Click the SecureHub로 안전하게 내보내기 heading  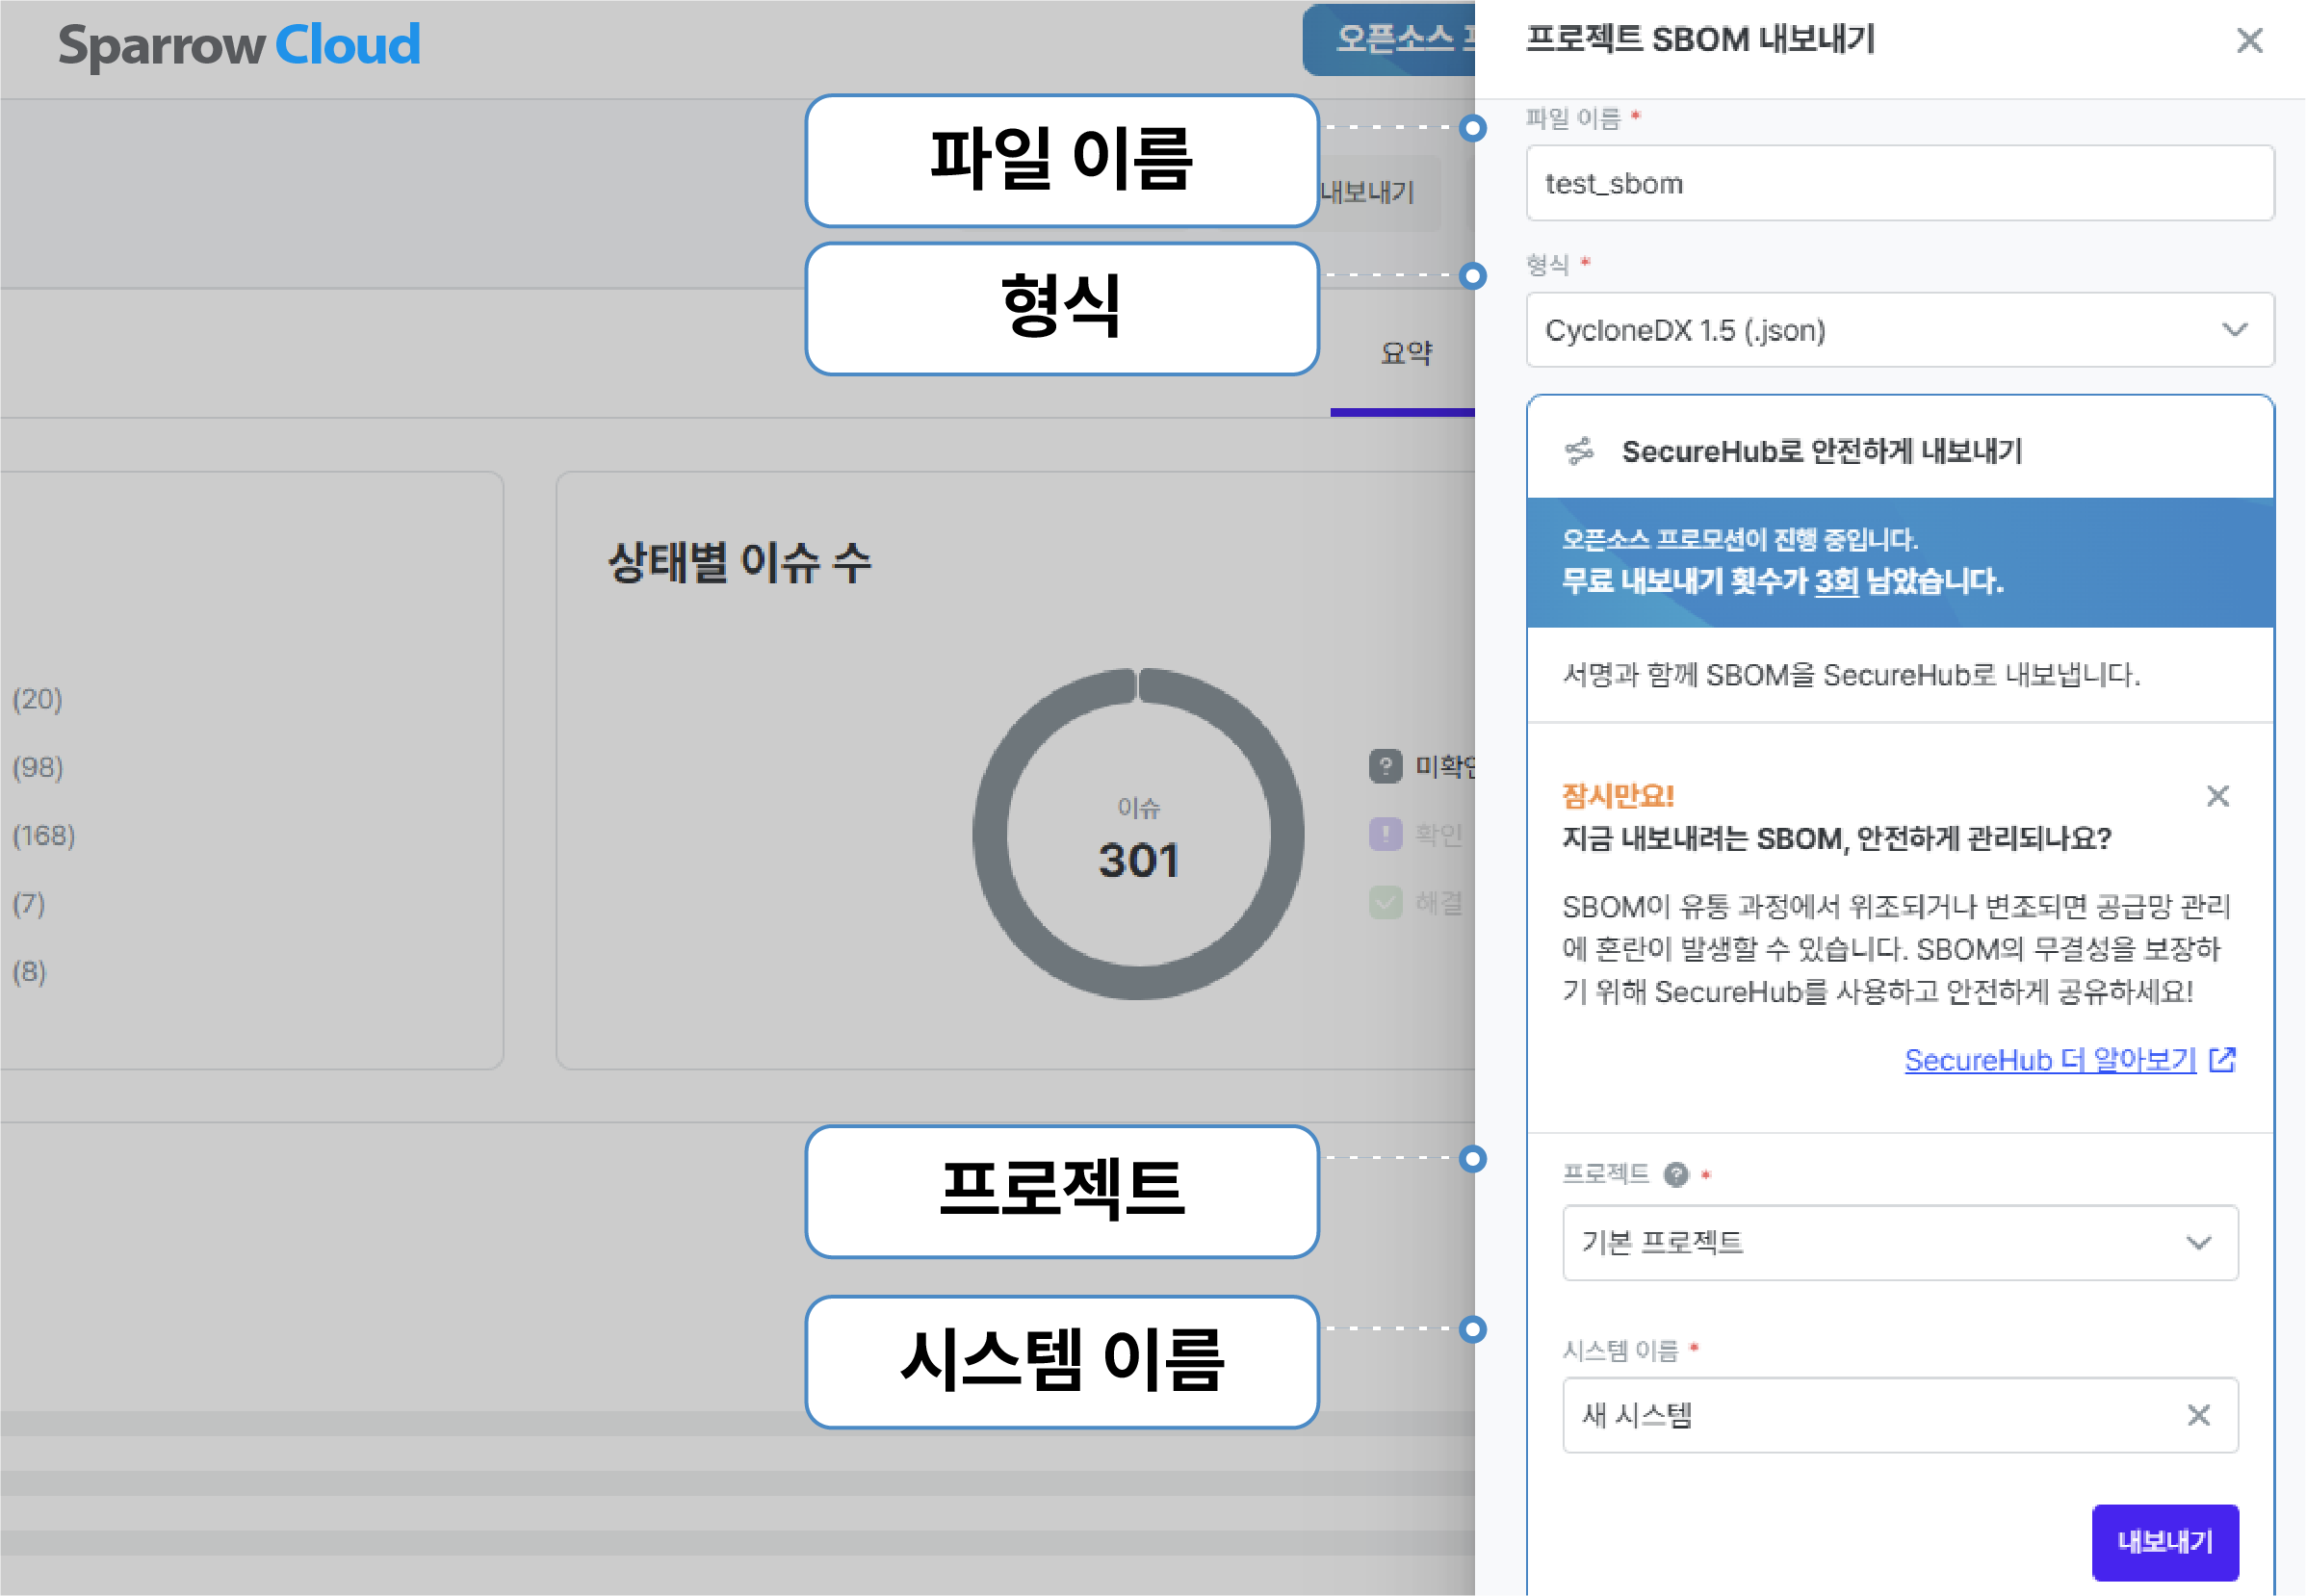1821,452
